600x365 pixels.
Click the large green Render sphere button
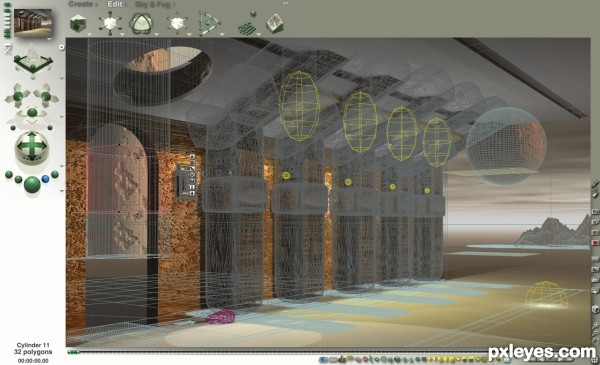coord(32,184)
